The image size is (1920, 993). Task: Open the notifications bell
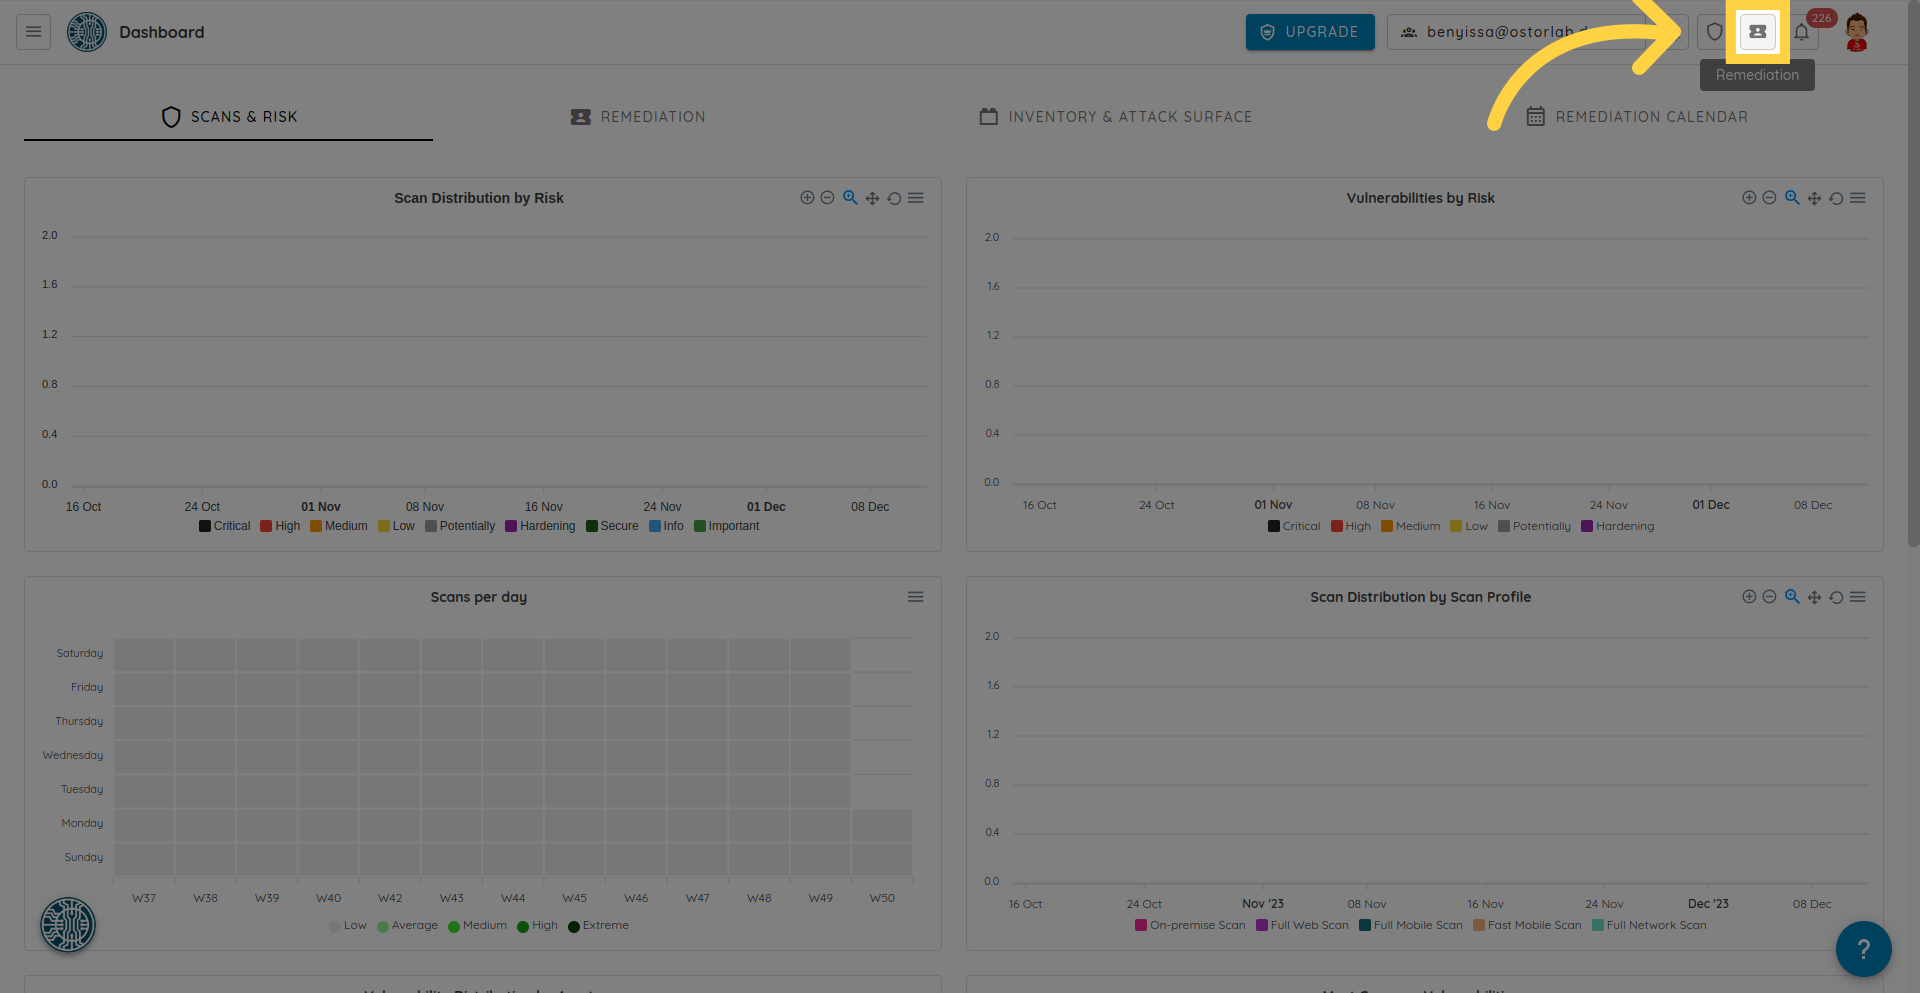[1801, 32]
